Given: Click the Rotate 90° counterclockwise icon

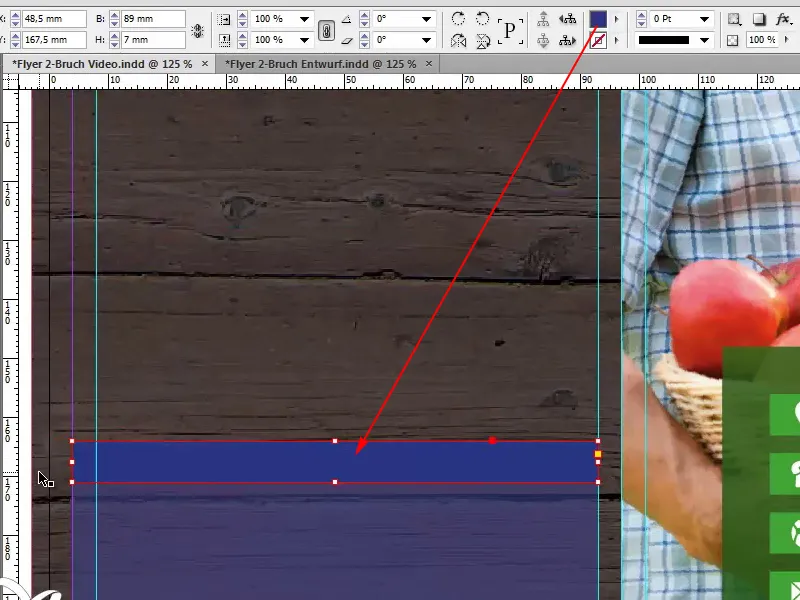Looking at the screenshot, I should pyautogui.click(x=483, y=19).
